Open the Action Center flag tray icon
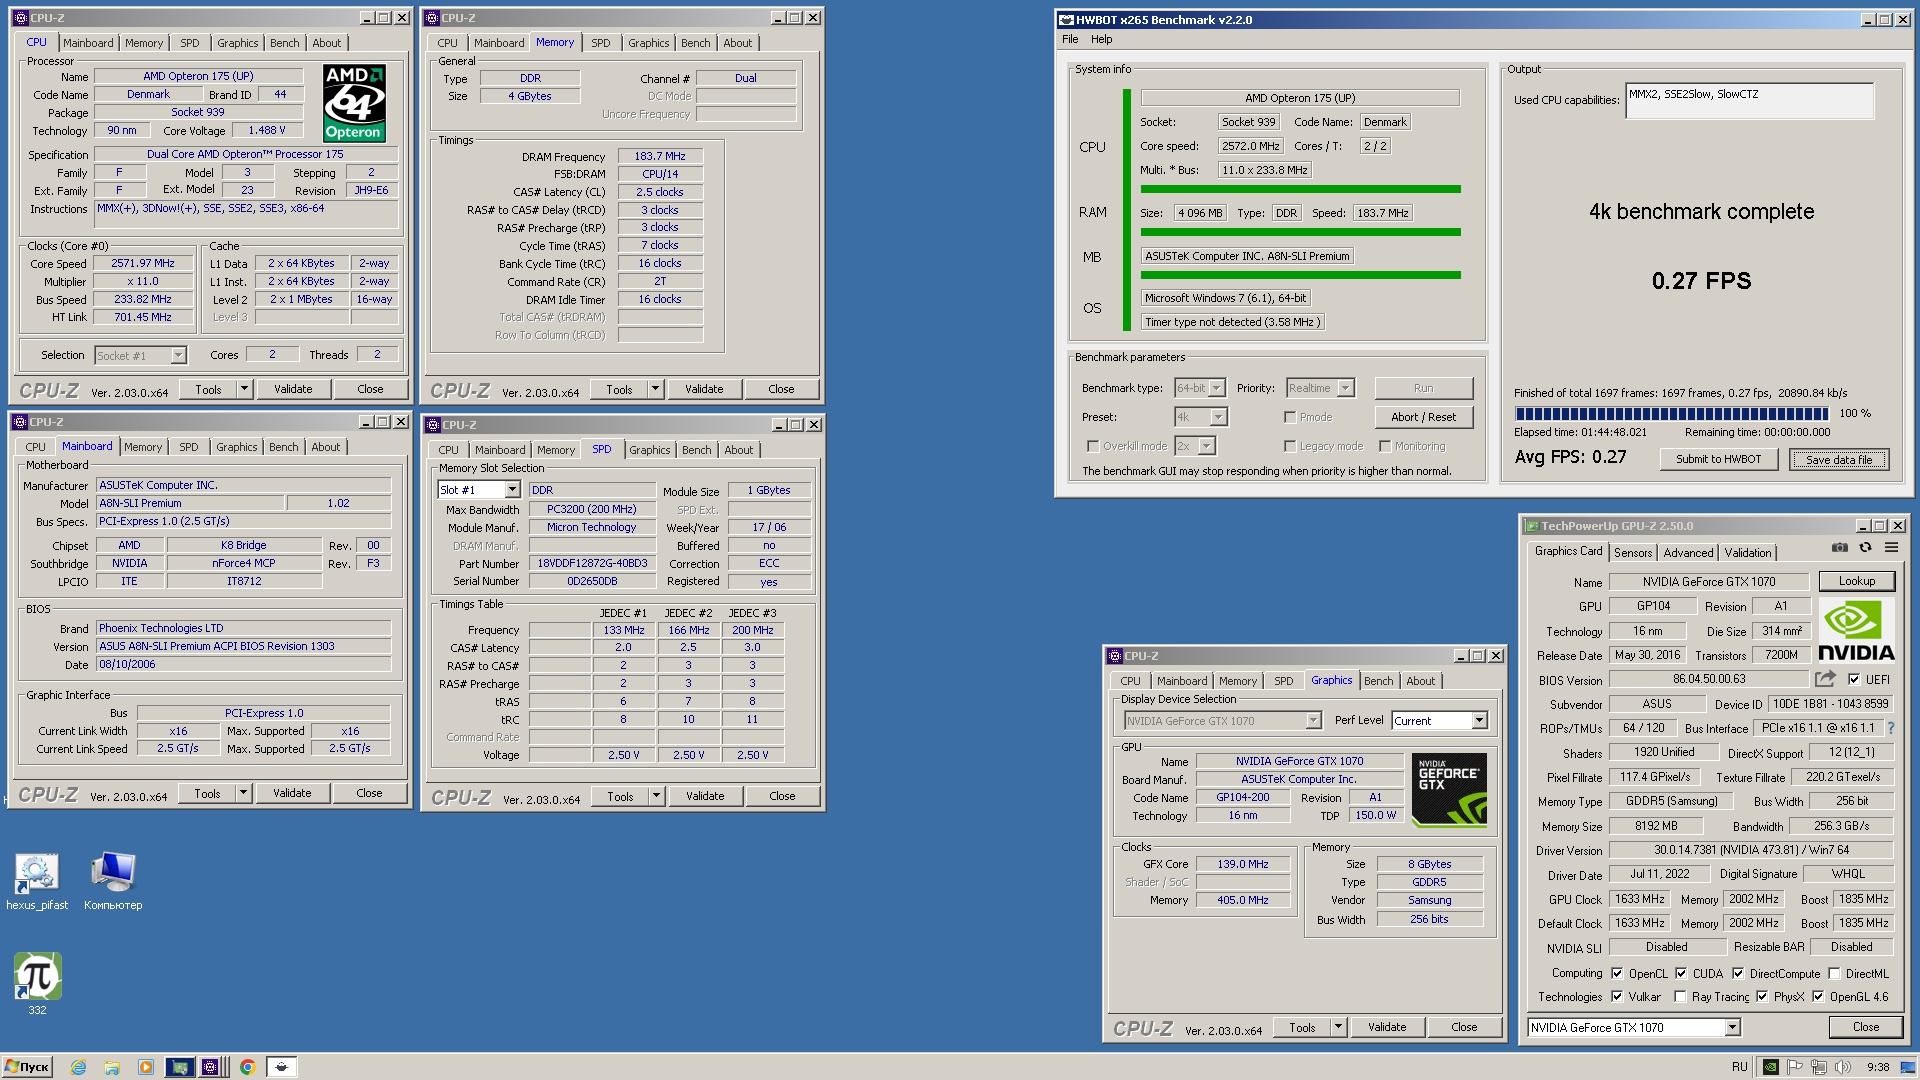The width and height of the screenshot is (1920, 1080). (1794, 1067)
